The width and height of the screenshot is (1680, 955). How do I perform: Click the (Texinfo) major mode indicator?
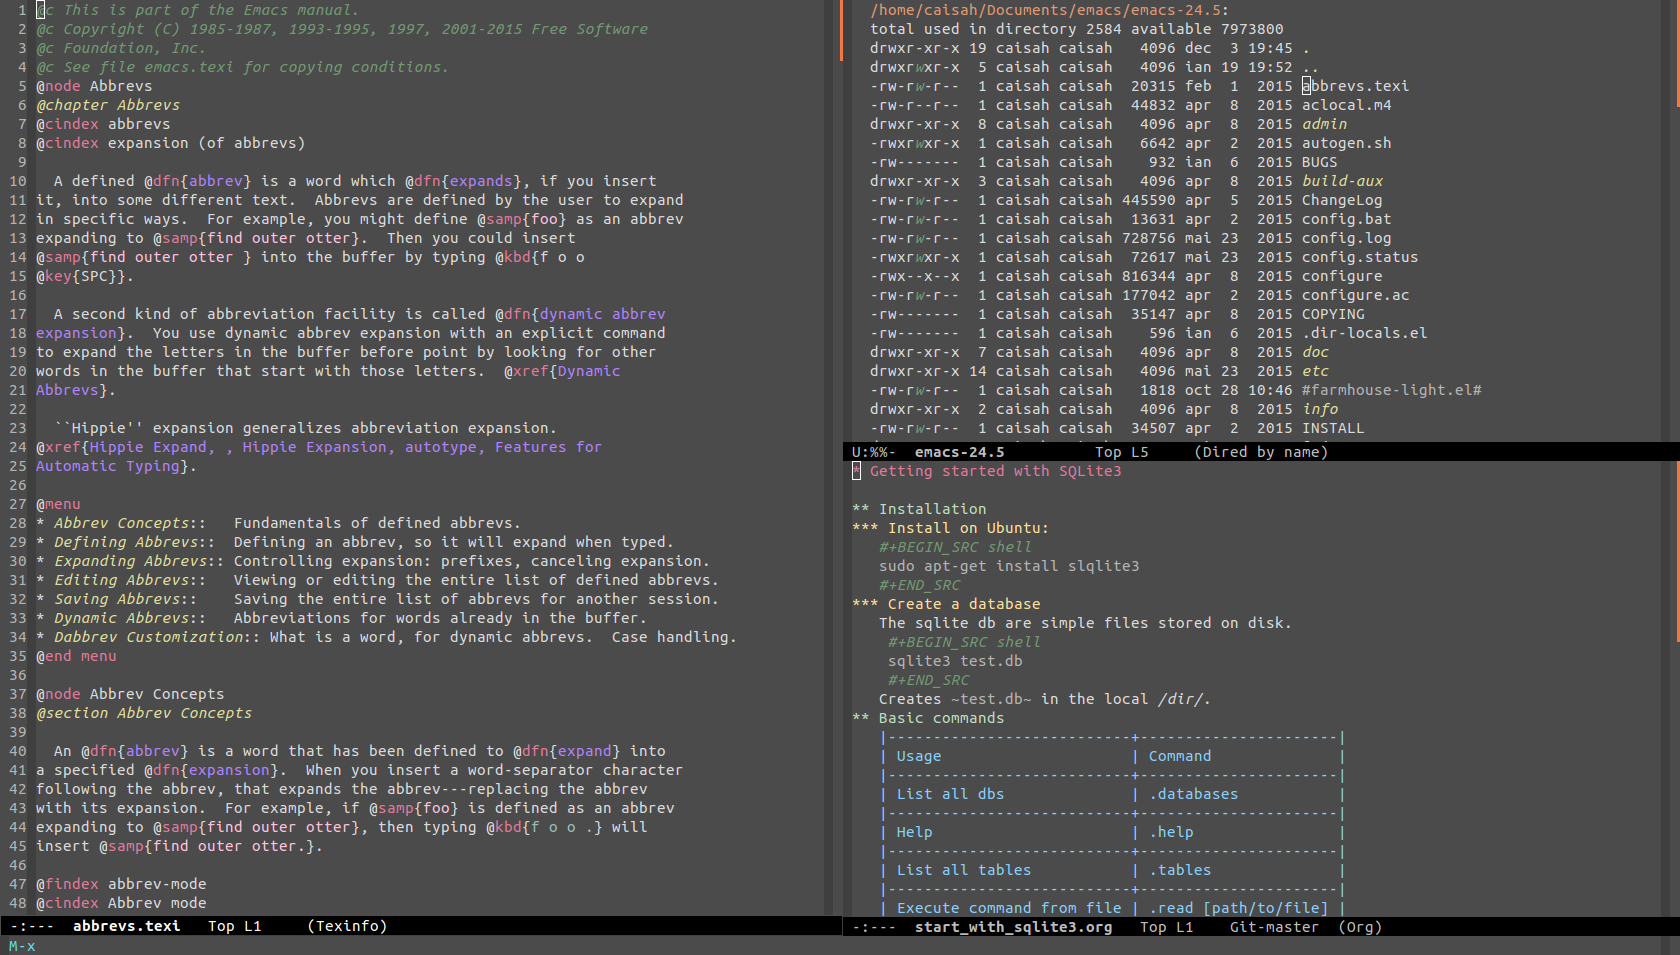click(347, 926)
